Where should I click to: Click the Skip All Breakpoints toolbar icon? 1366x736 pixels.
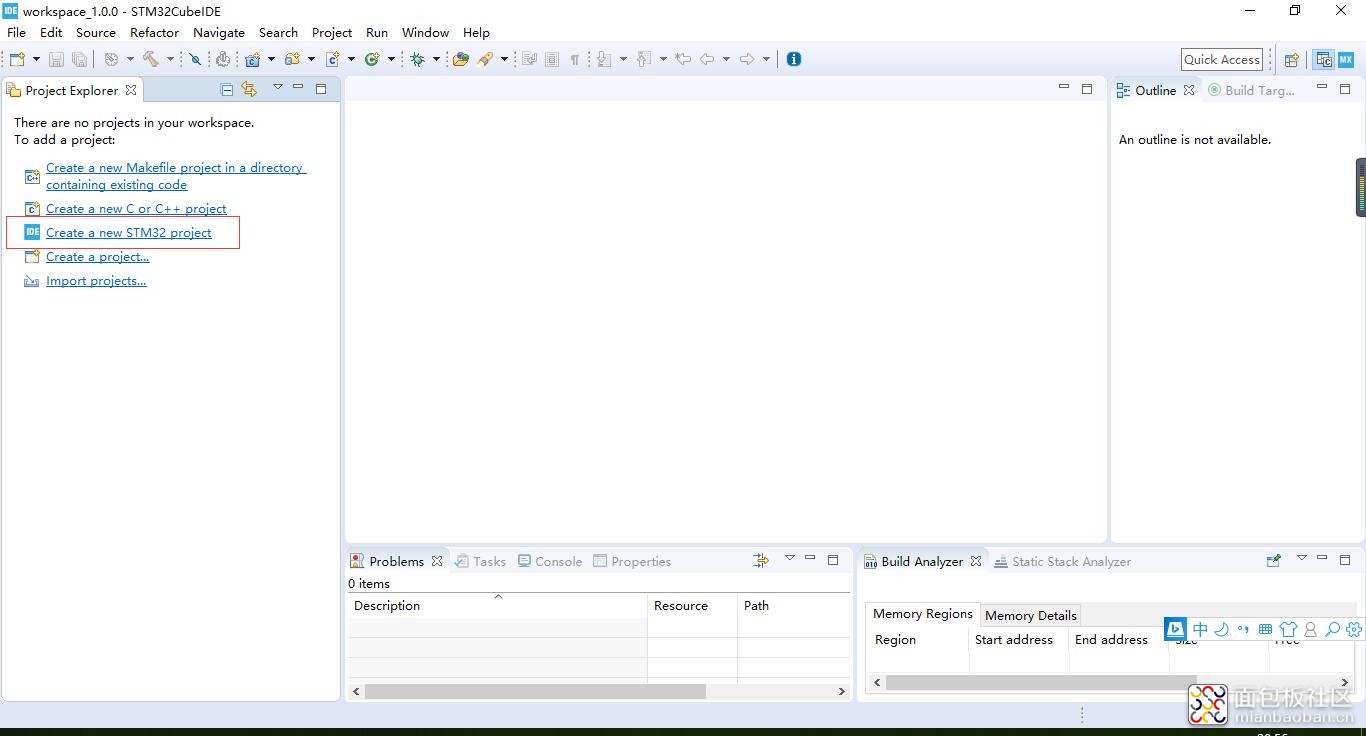[x=195, y=60]
